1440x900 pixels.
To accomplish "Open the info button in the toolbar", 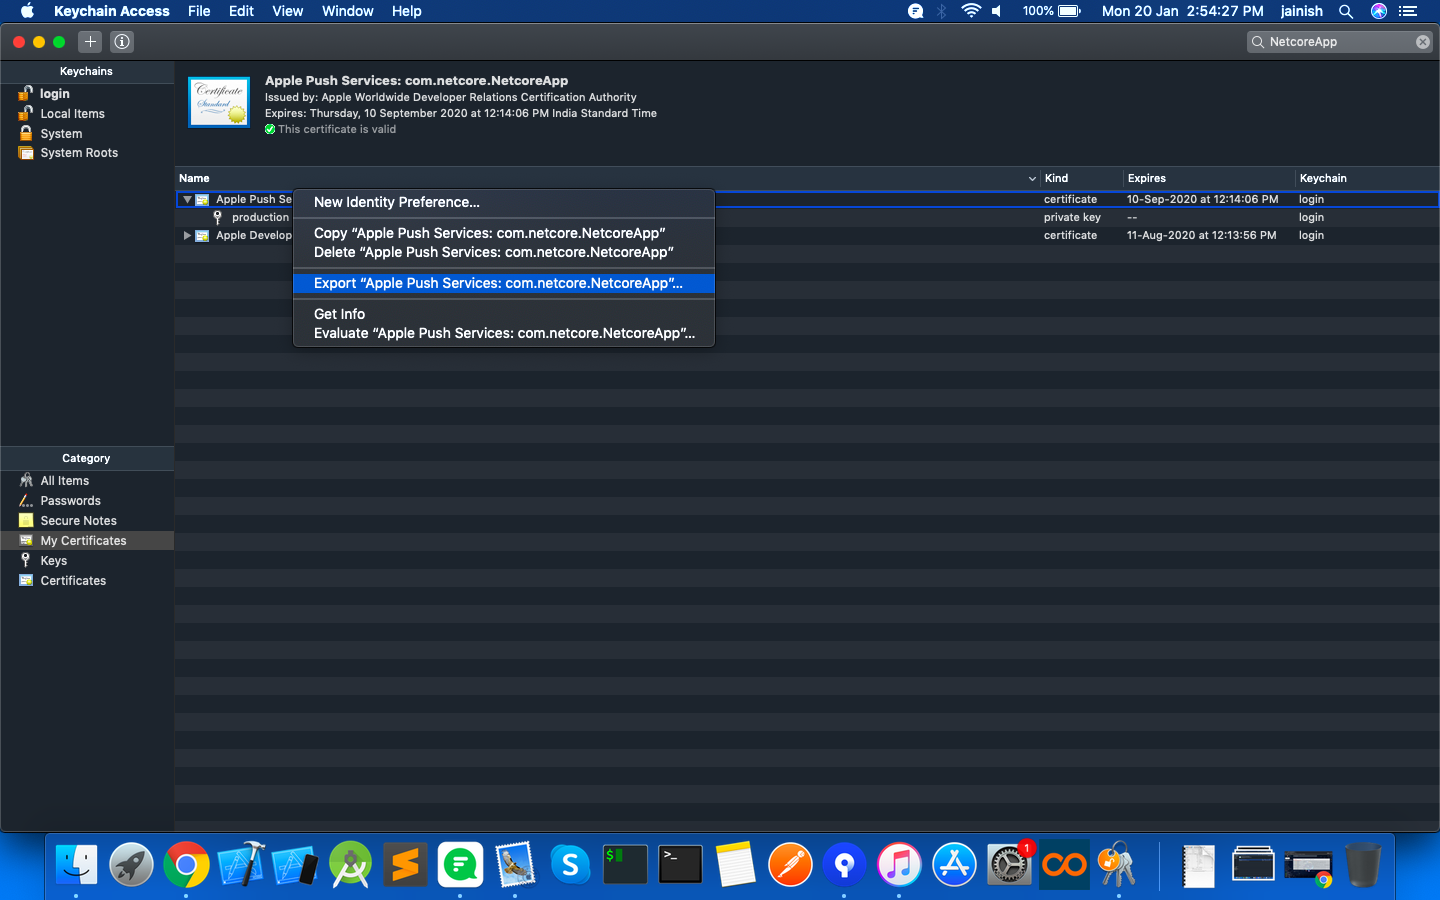I will tap(122, 42).
